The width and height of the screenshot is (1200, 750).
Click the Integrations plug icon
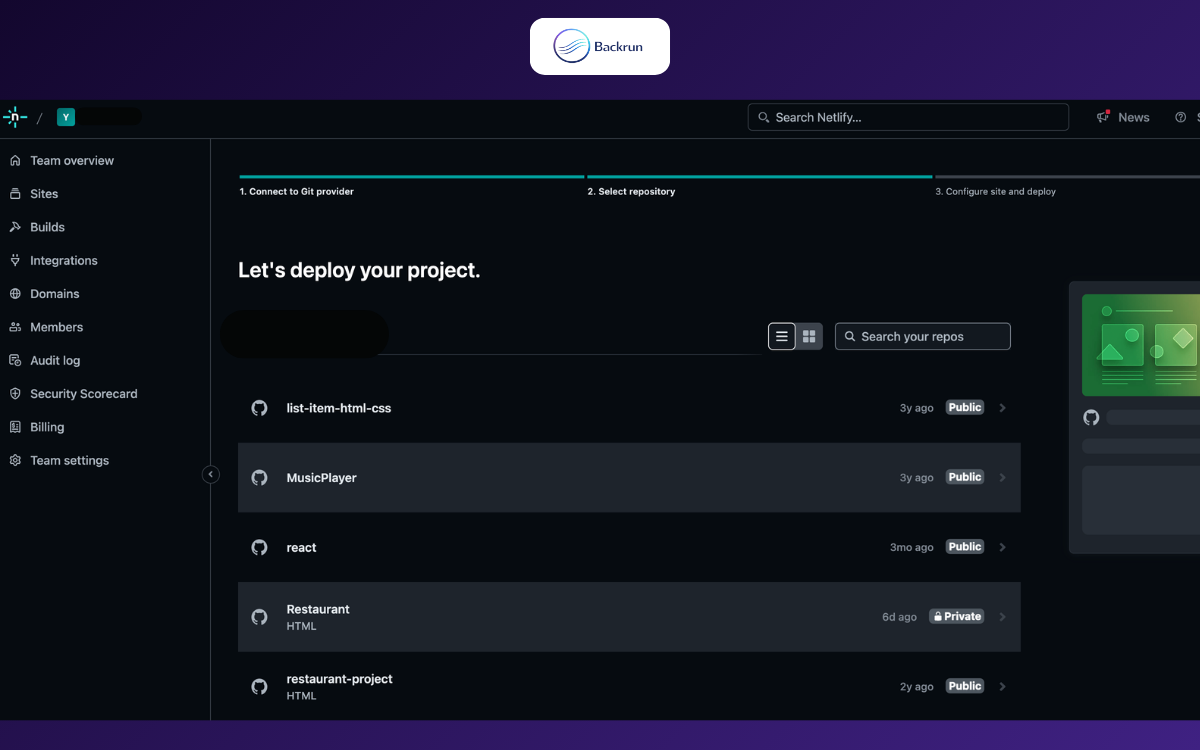15,260
